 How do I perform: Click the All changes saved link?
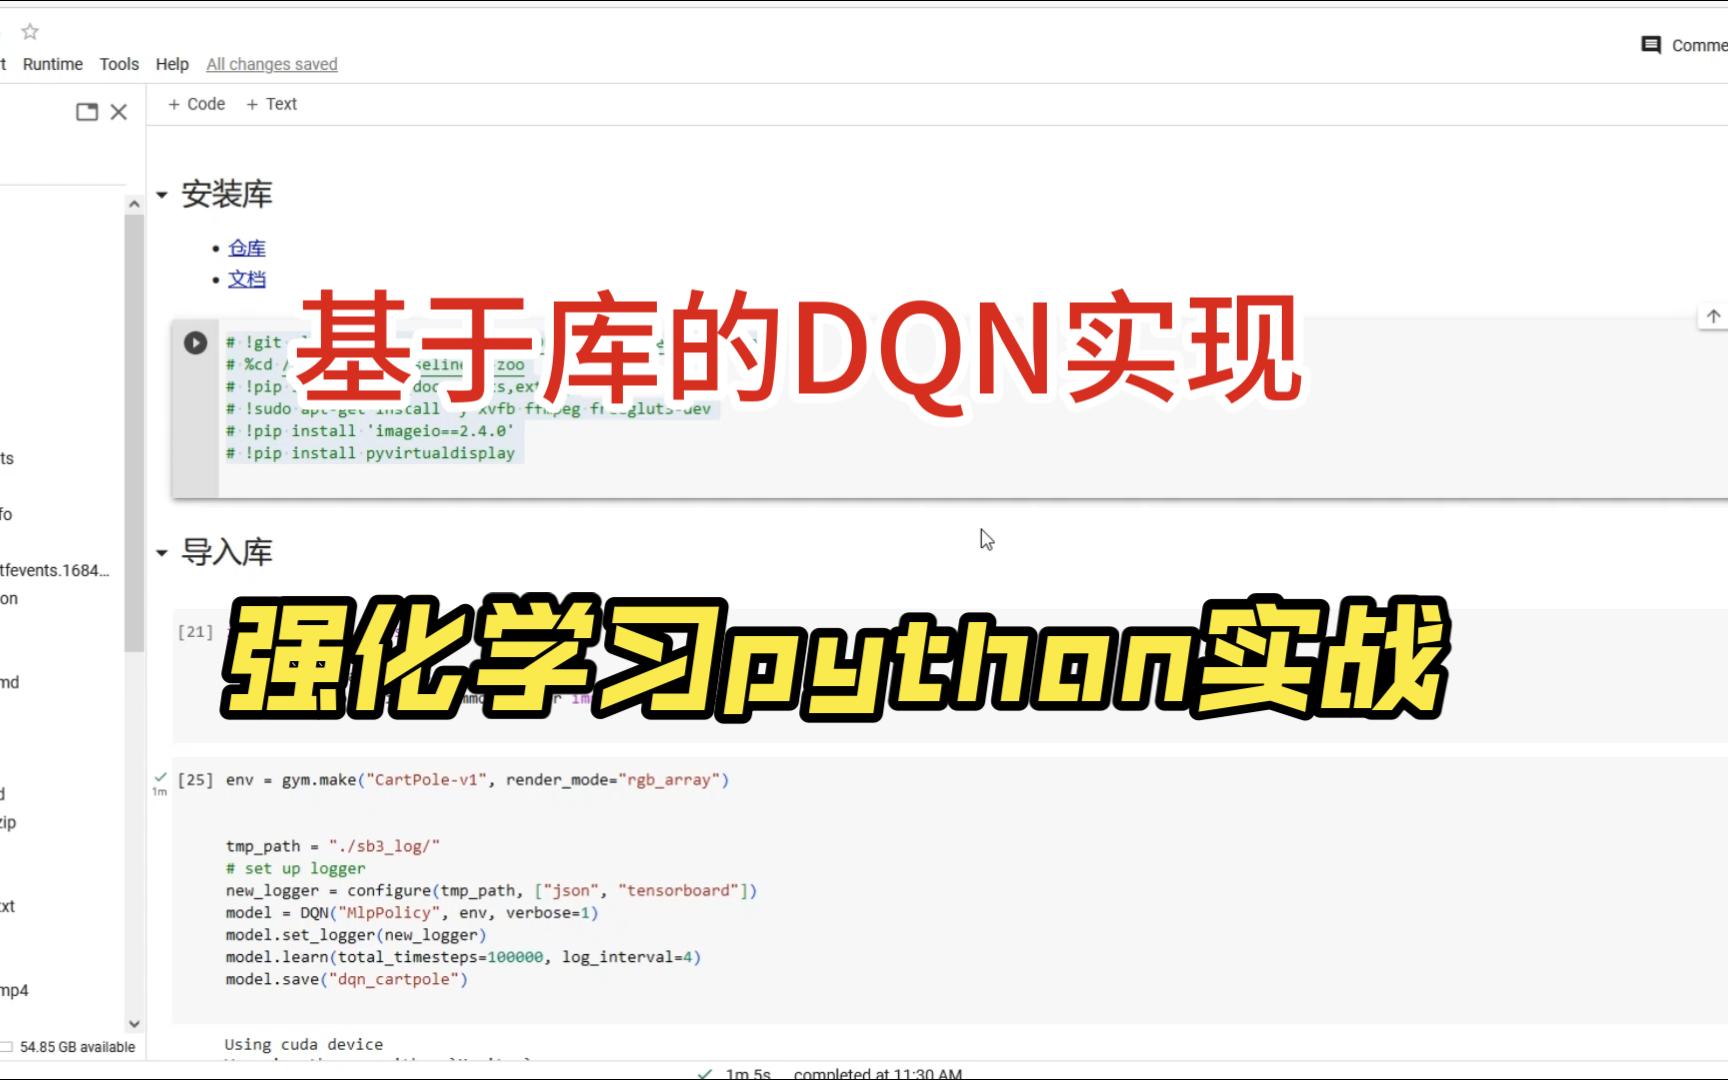[x=272, y=64]
